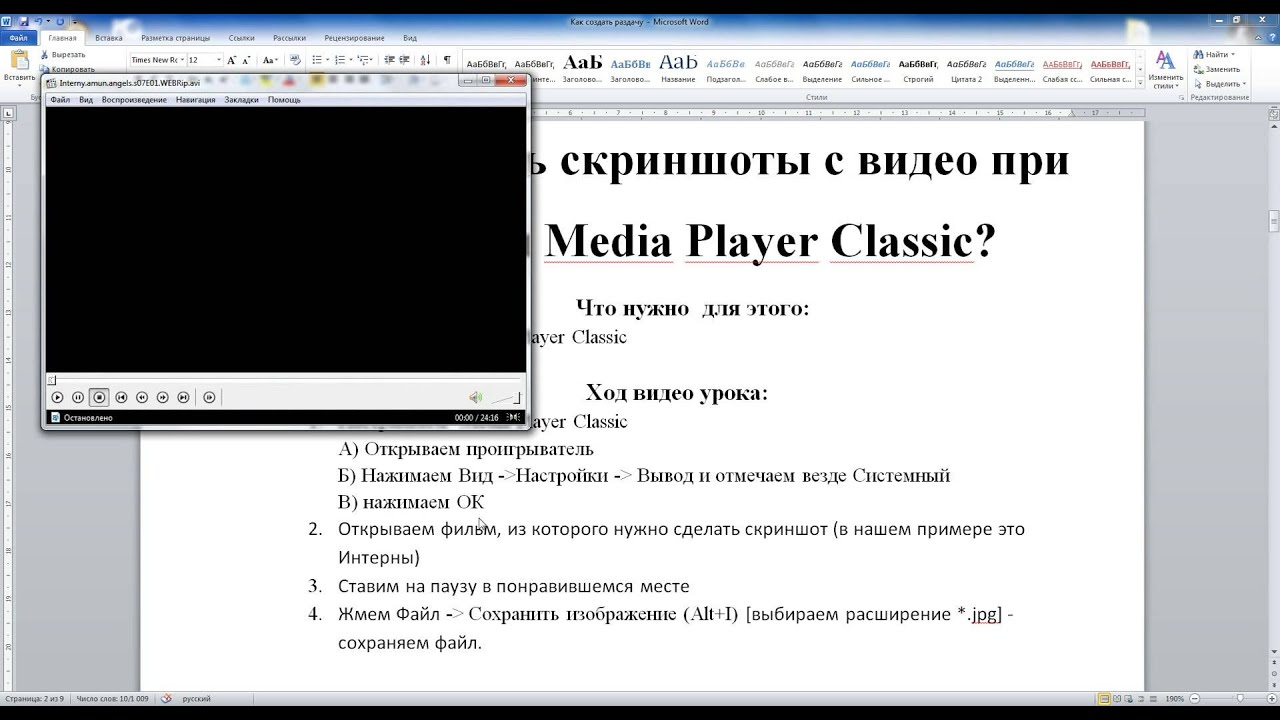The image size is (1280, 720).
Task: Open the Customize Quick Access Toolbar dropdown
Action: coord(75,21)
